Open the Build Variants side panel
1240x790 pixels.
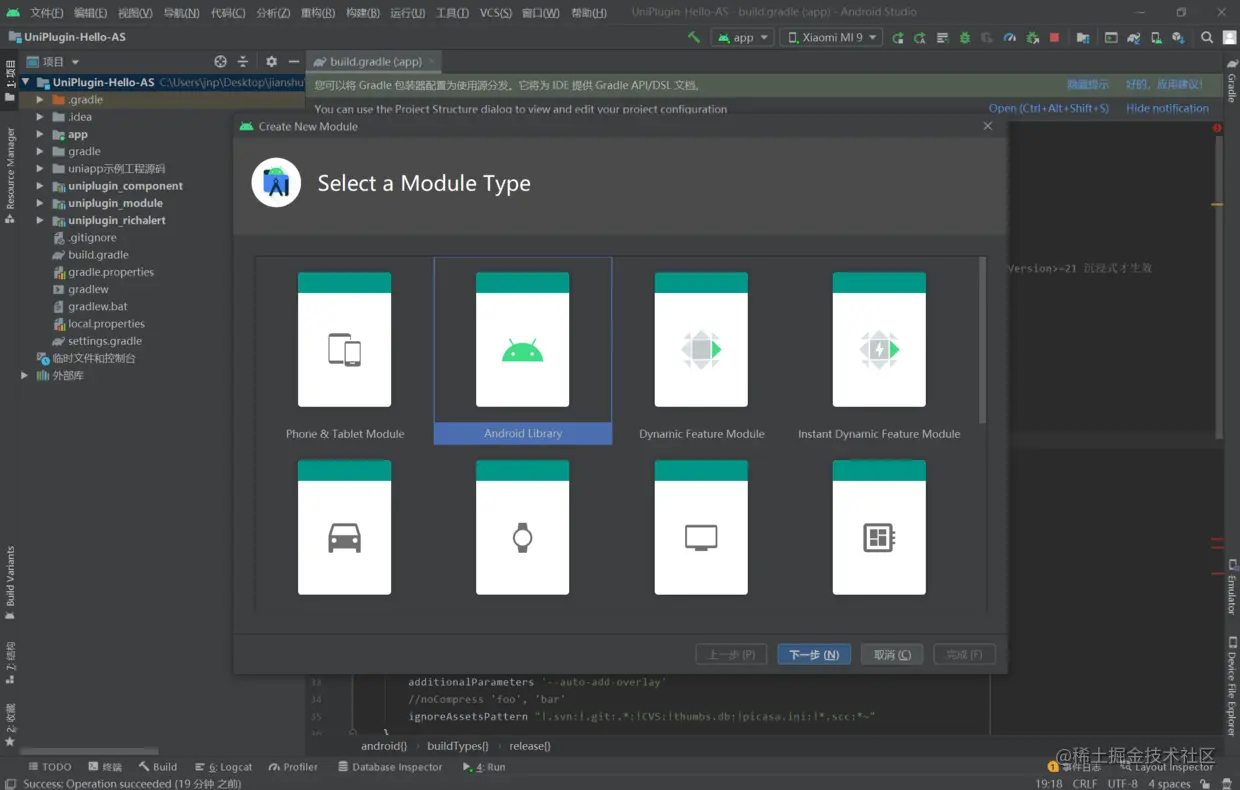pyautogui.click(x=10, y=582)
